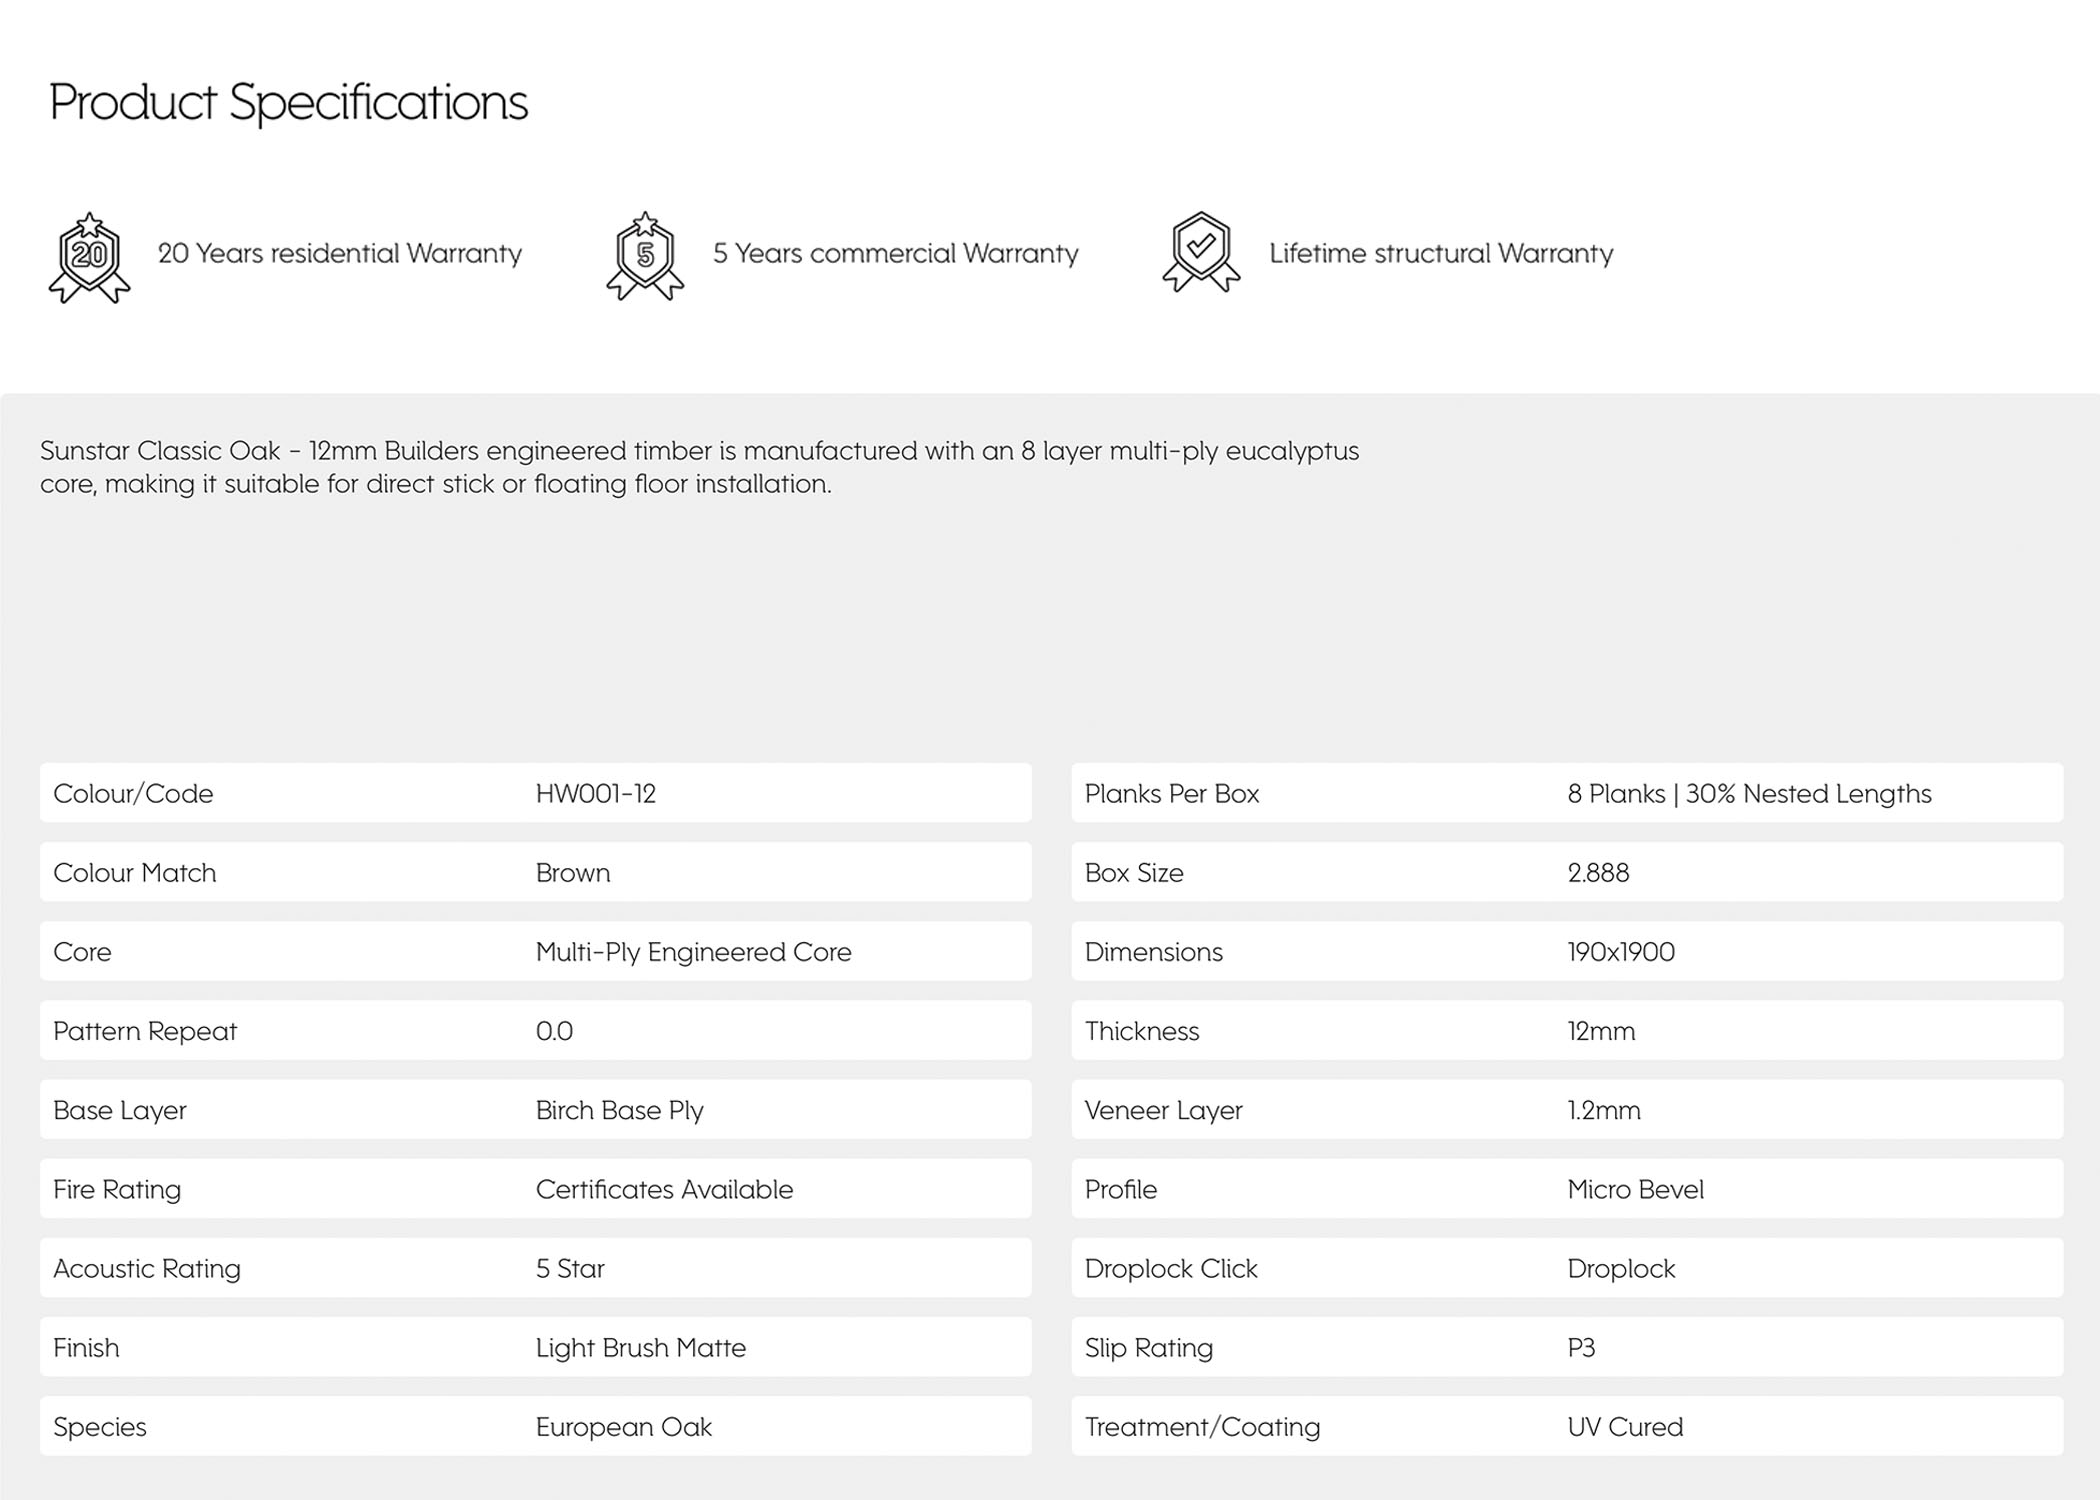Click the Lifetime structural Warranty label

tap(1441, 254)
